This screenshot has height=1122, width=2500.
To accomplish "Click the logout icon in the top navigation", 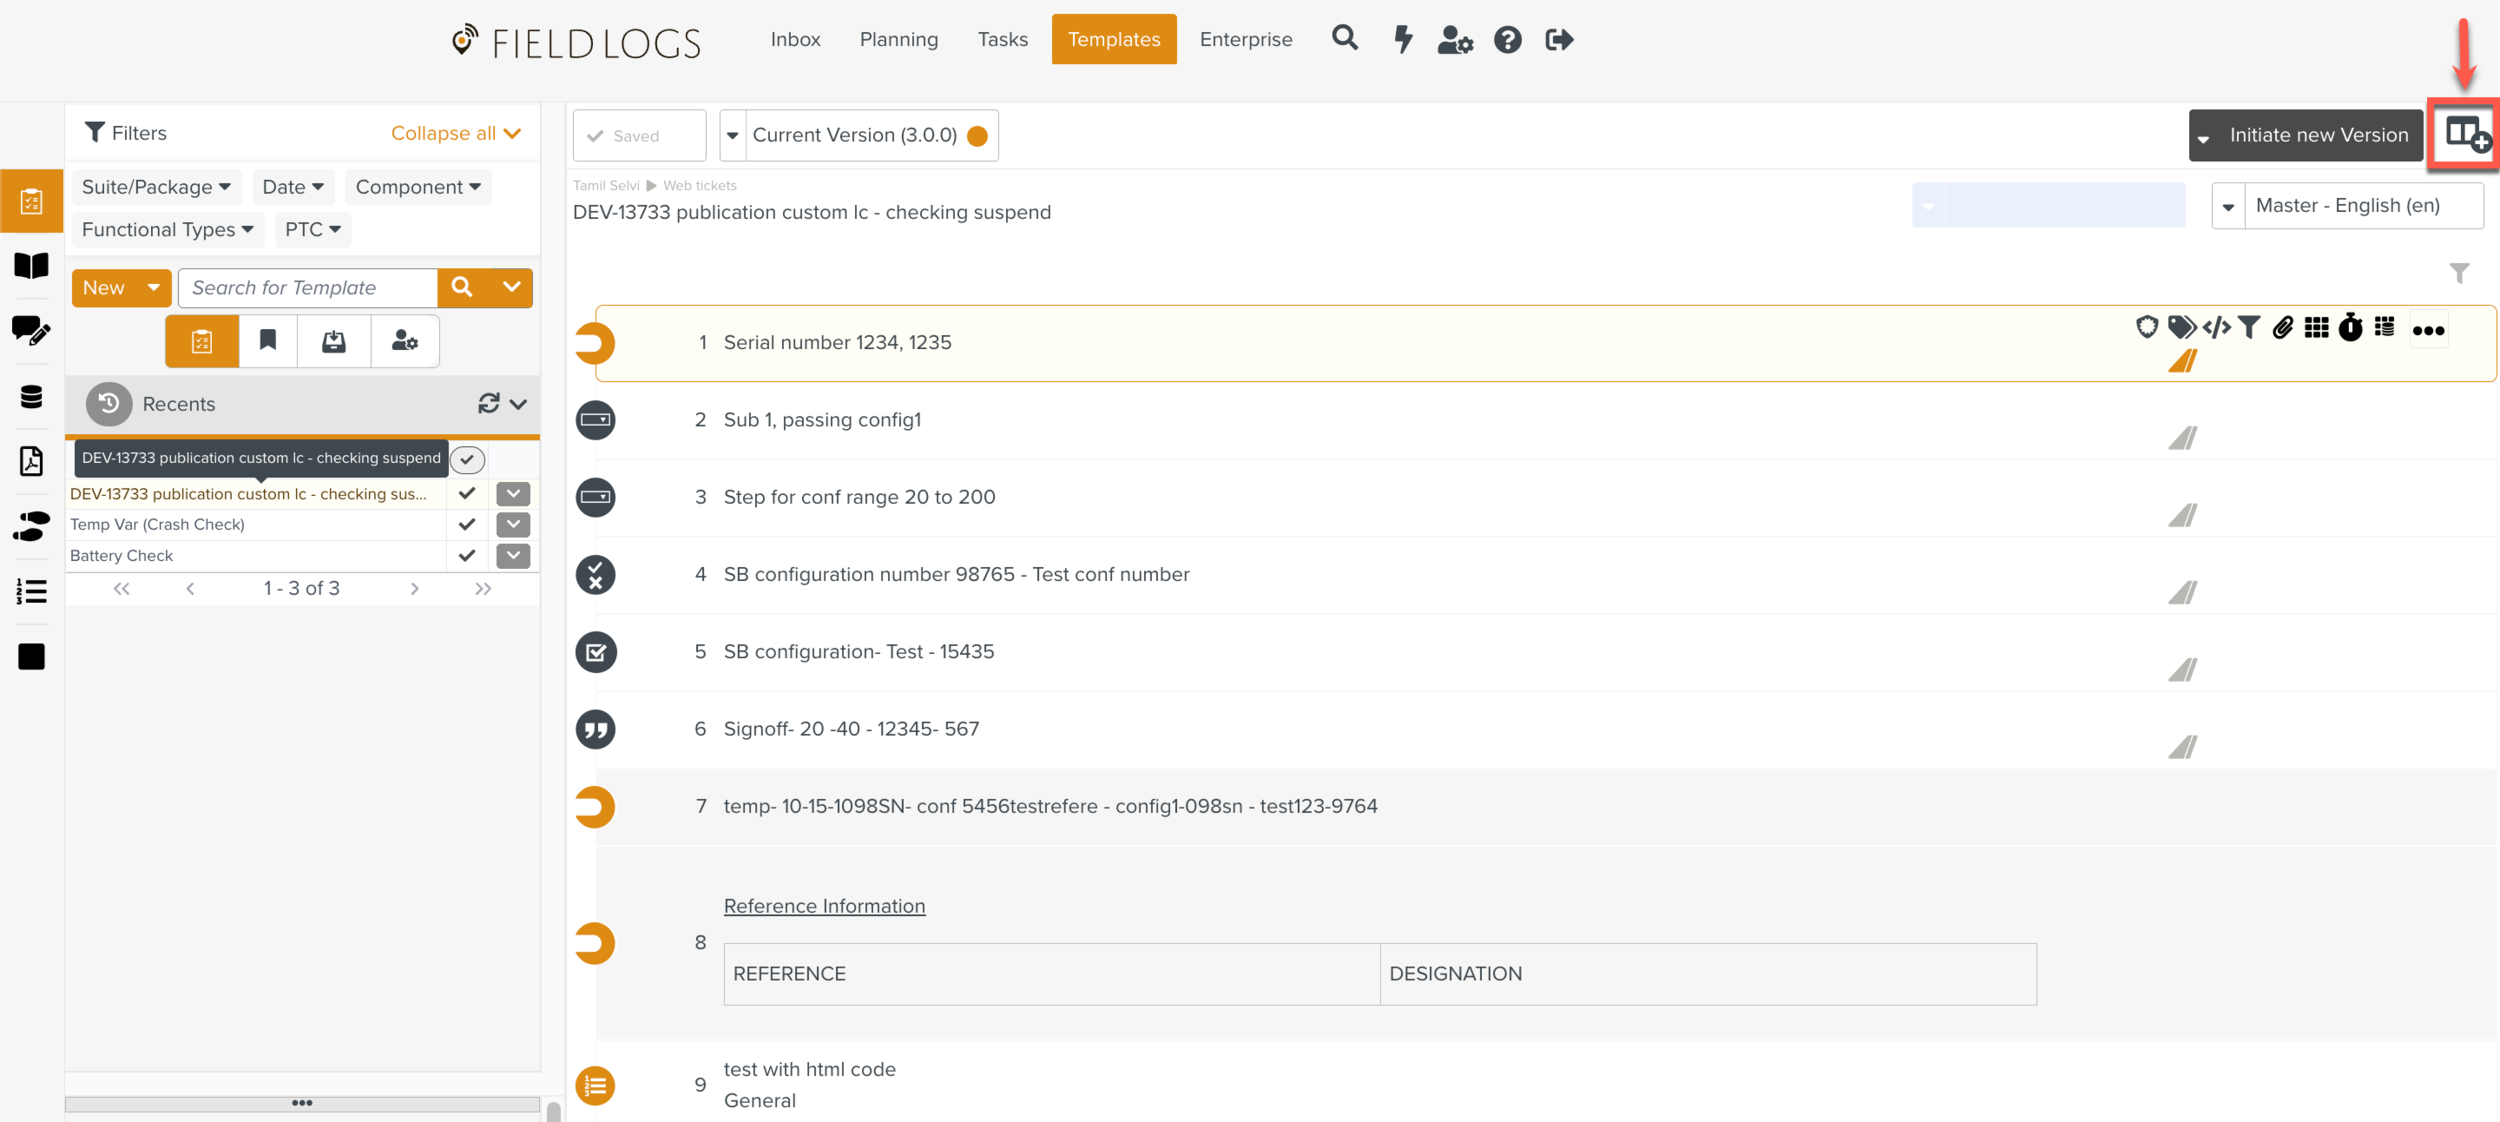I will pos(1558,40).
